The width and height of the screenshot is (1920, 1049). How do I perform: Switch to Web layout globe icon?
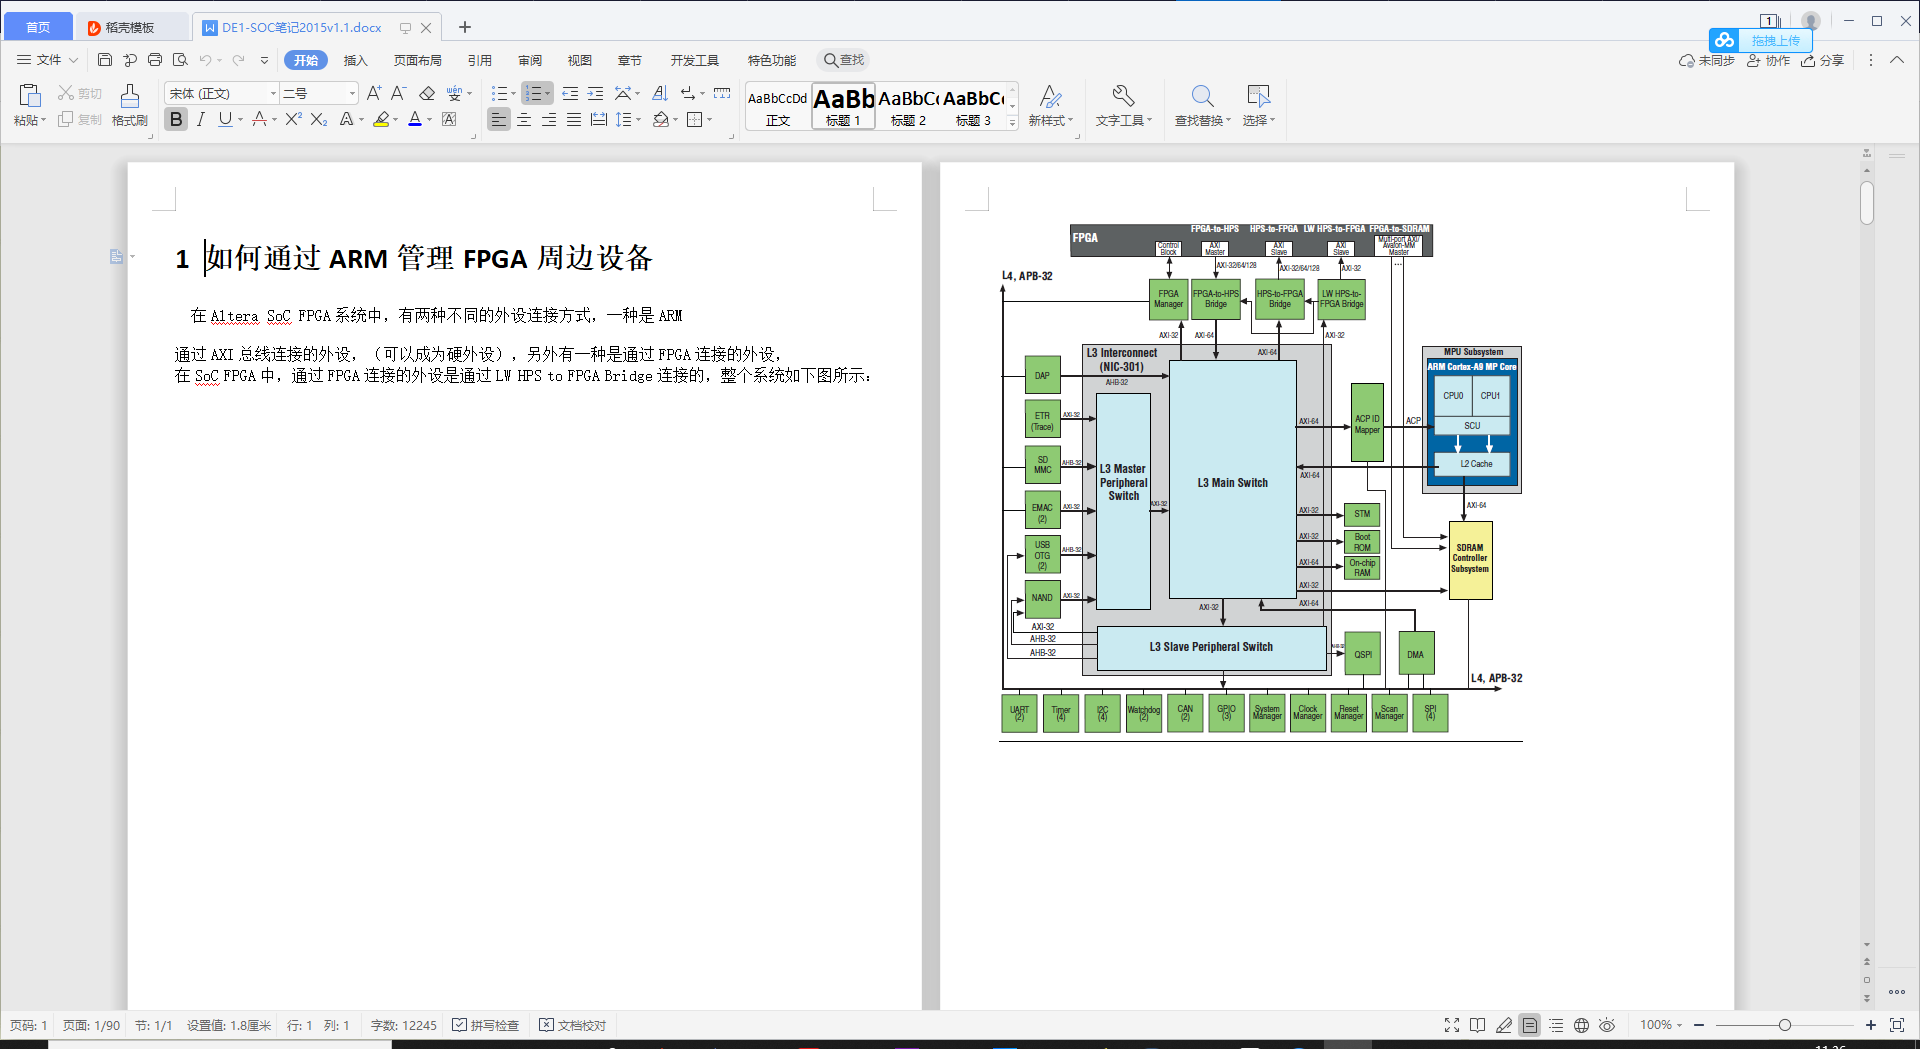click(x=1581, y=1025)
